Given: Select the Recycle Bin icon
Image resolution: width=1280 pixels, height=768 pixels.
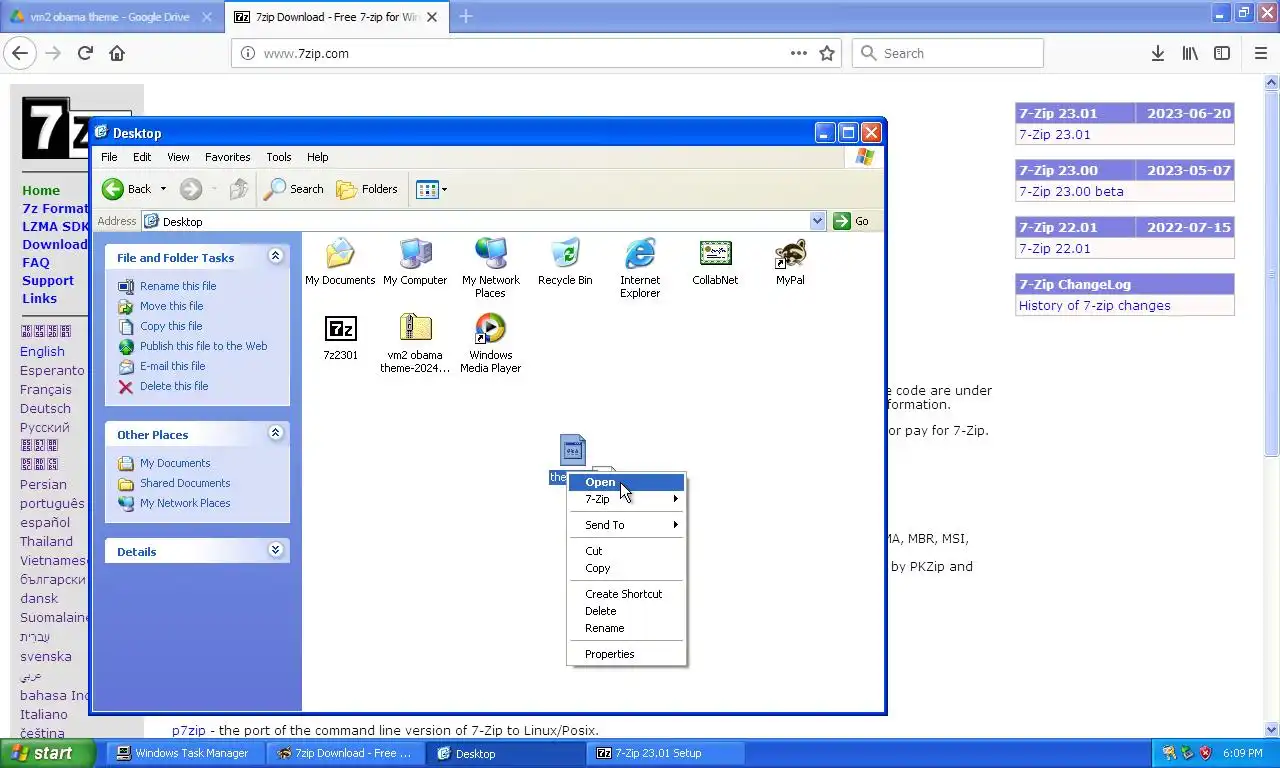Looking at the screenshot, I should pos(565,262).
